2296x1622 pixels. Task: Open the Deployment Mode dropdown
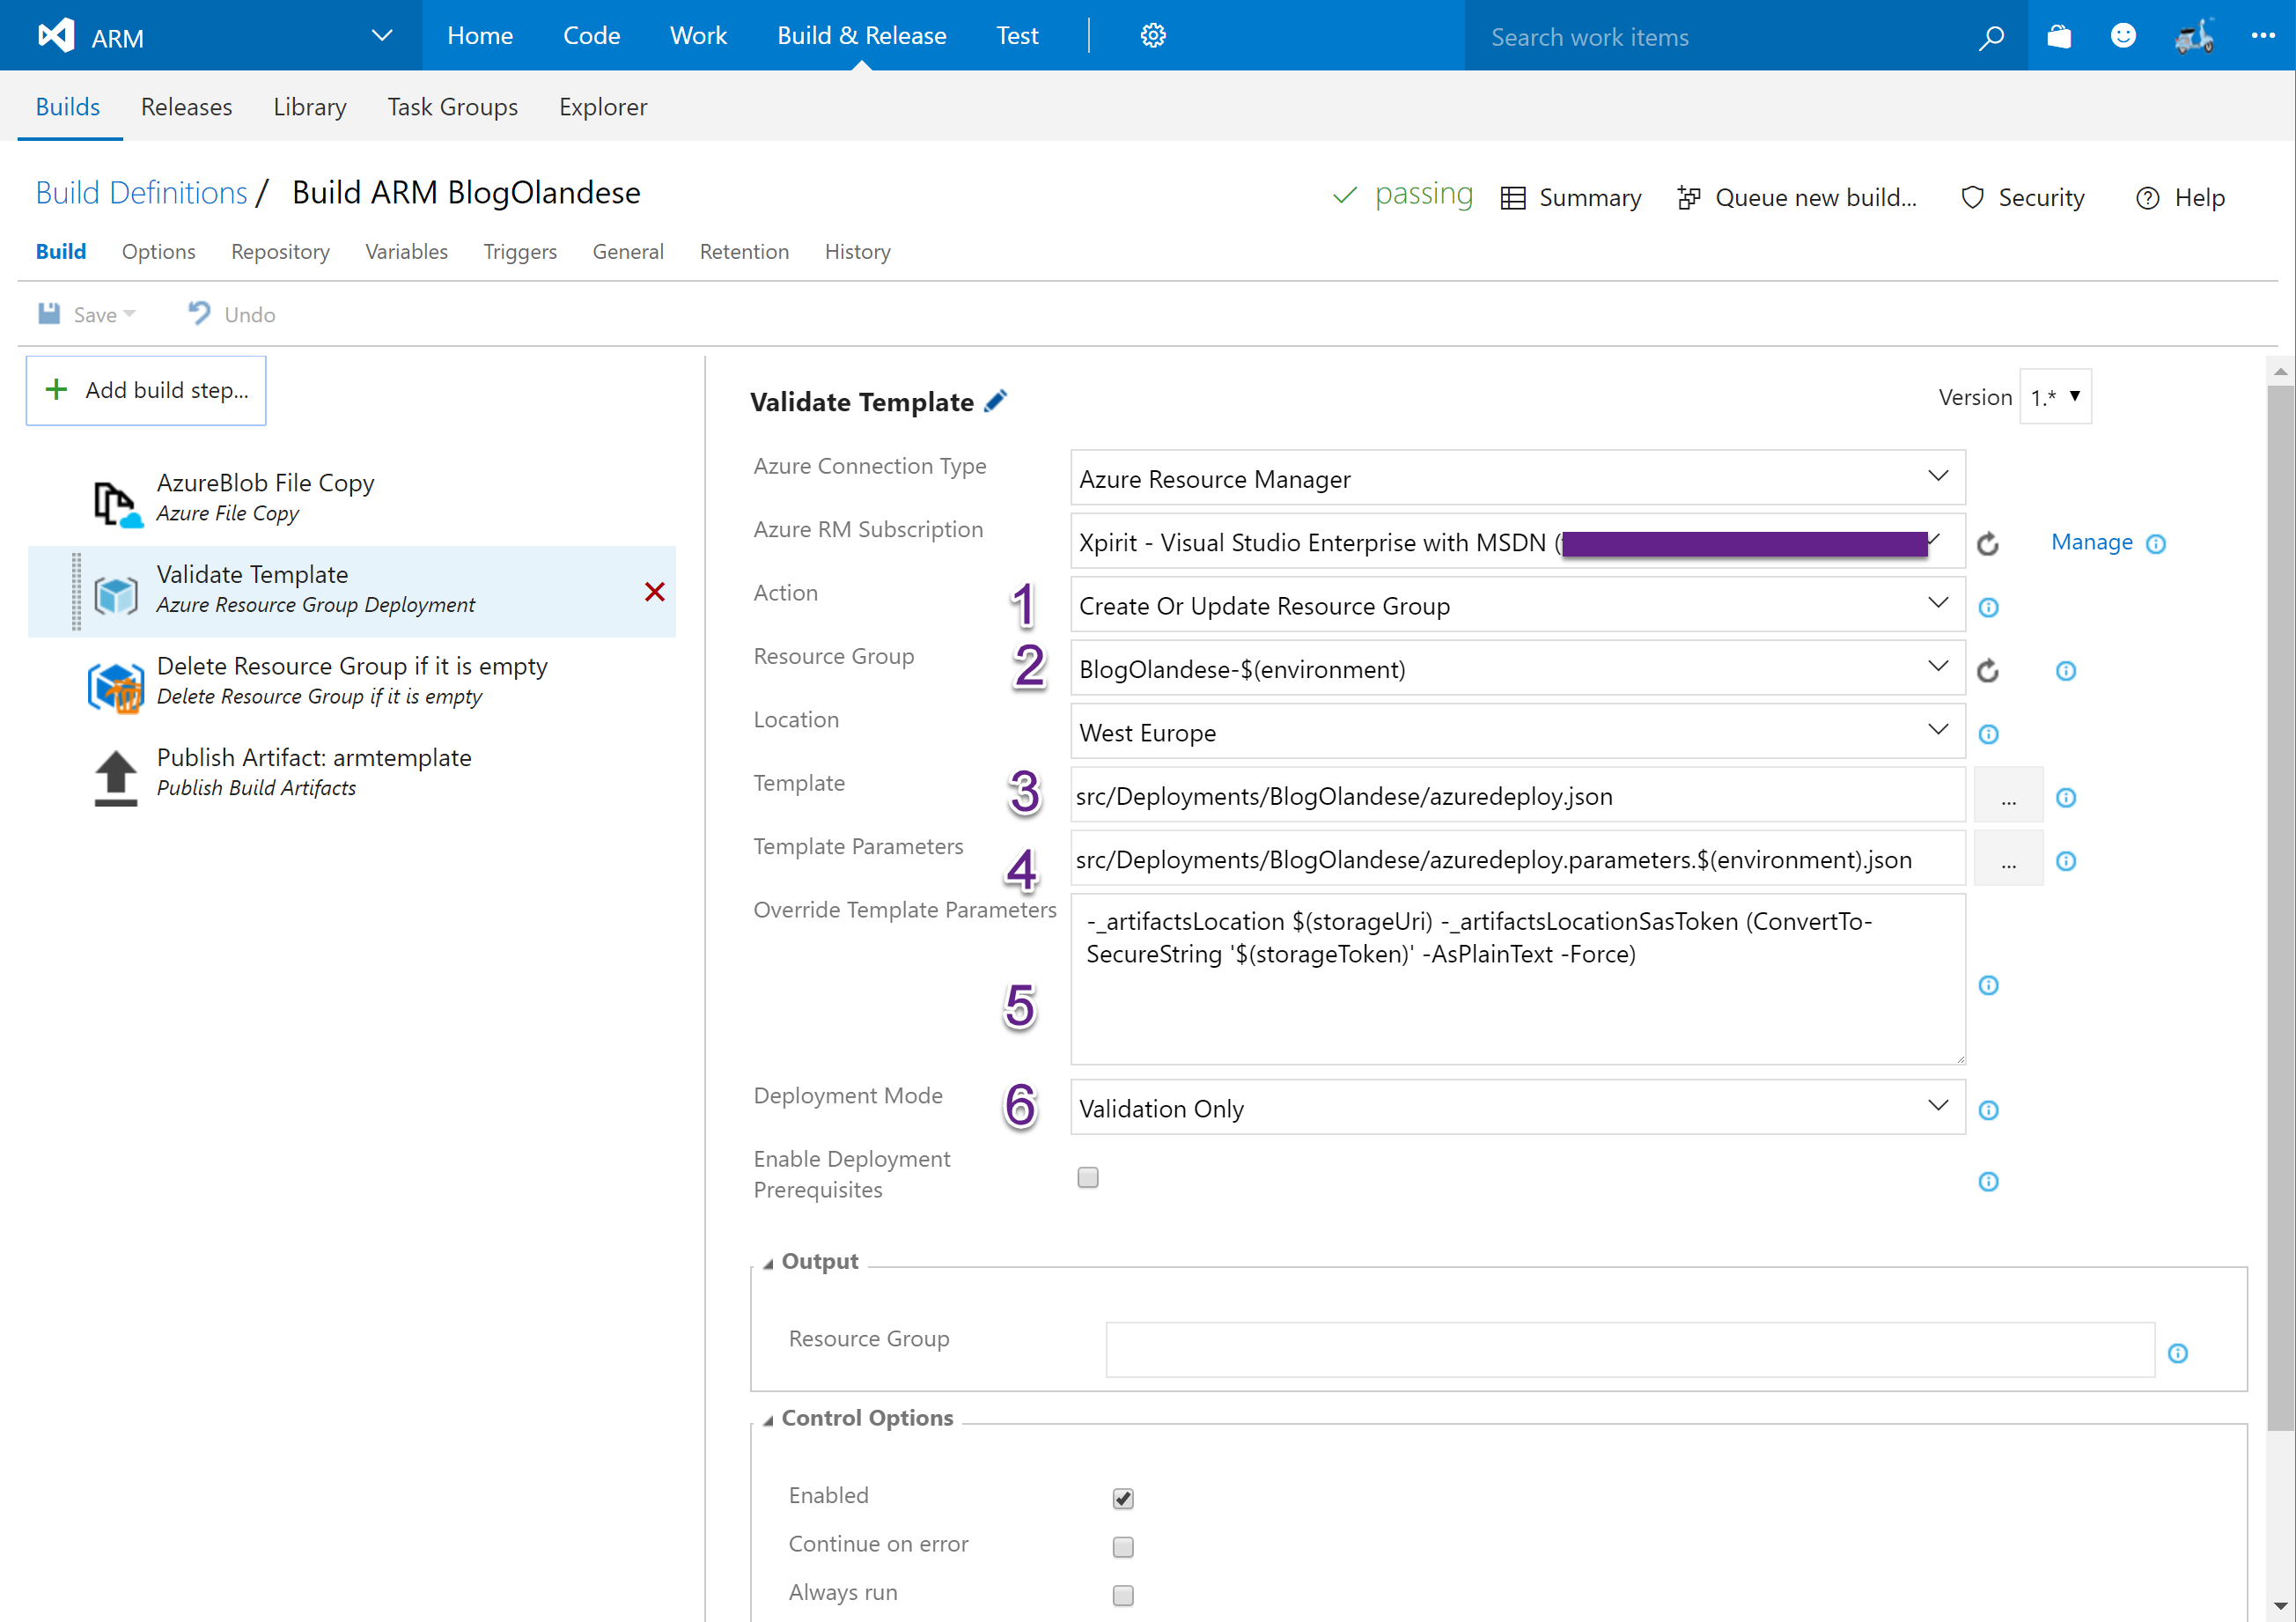point(1517,1108)
